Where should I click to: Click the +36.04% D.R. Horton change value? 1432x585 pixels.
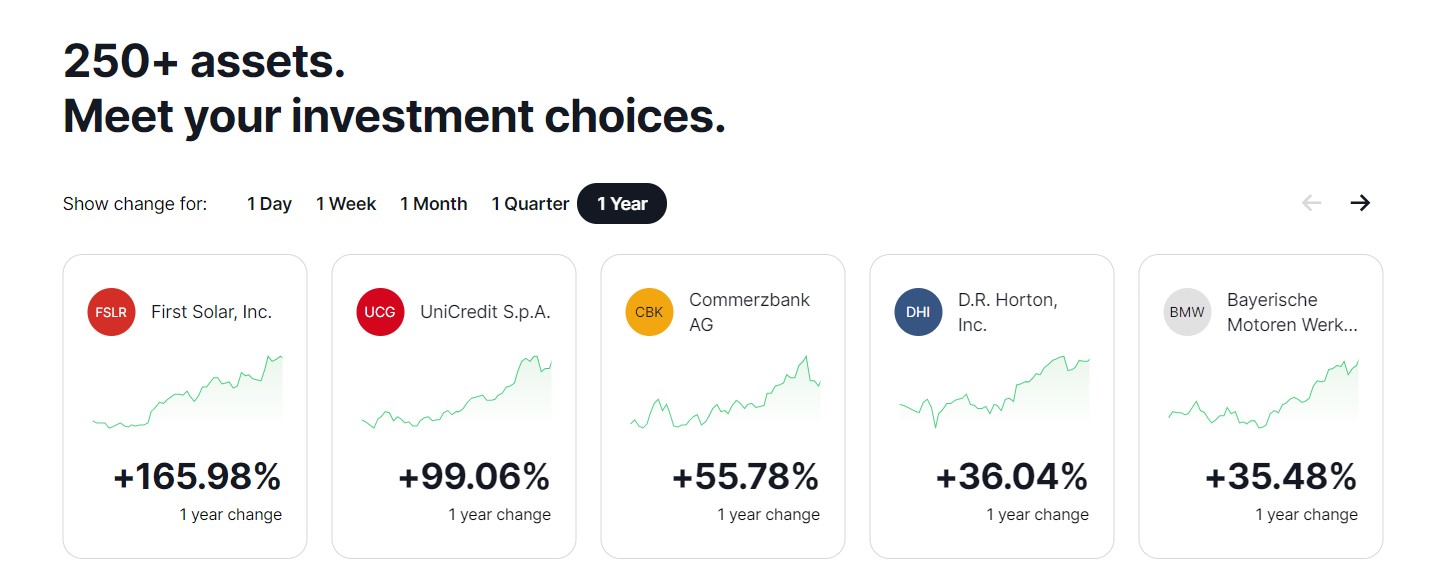(1011, 477)
